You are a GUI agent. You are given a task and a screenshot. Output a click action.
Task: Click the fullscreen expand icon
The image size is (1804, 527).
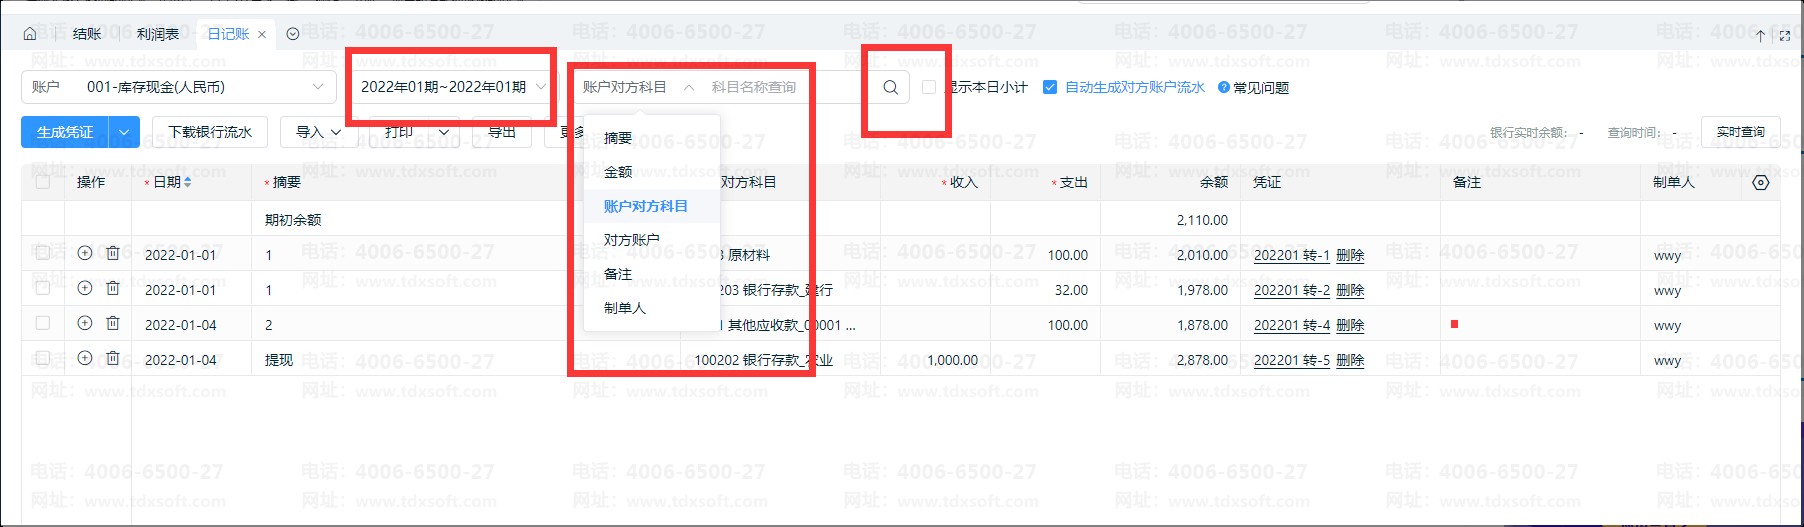1785,35
